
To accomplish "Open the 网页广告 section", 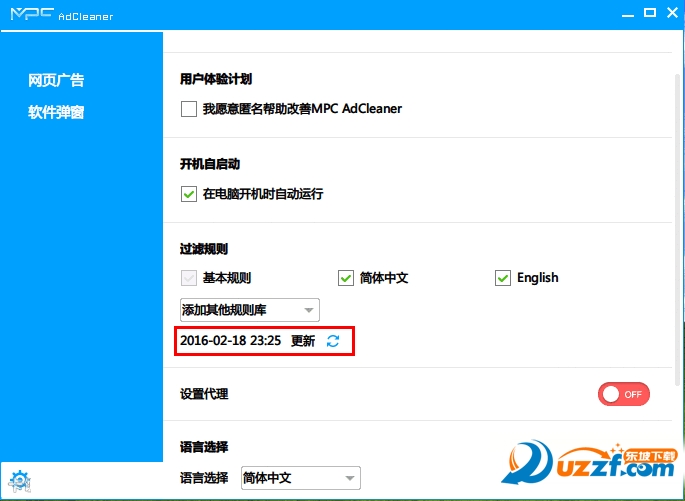I will [x=56, y=80].
